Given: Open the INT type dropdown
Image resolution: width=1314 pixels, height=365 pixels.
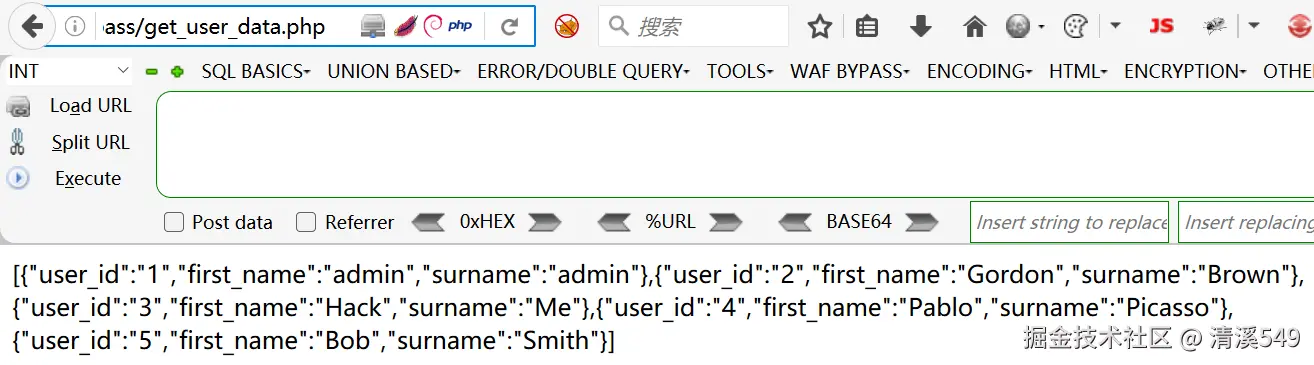Looking at the screenshot, I should coord(68,71).
